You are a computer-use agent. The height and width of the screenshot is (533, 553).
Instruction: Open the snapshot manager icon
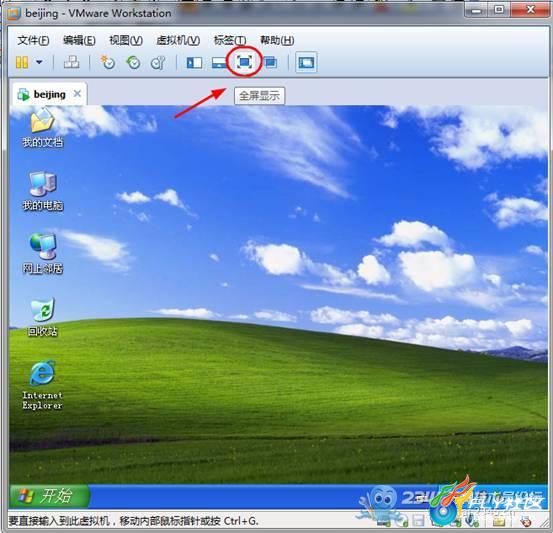[158, 62]
